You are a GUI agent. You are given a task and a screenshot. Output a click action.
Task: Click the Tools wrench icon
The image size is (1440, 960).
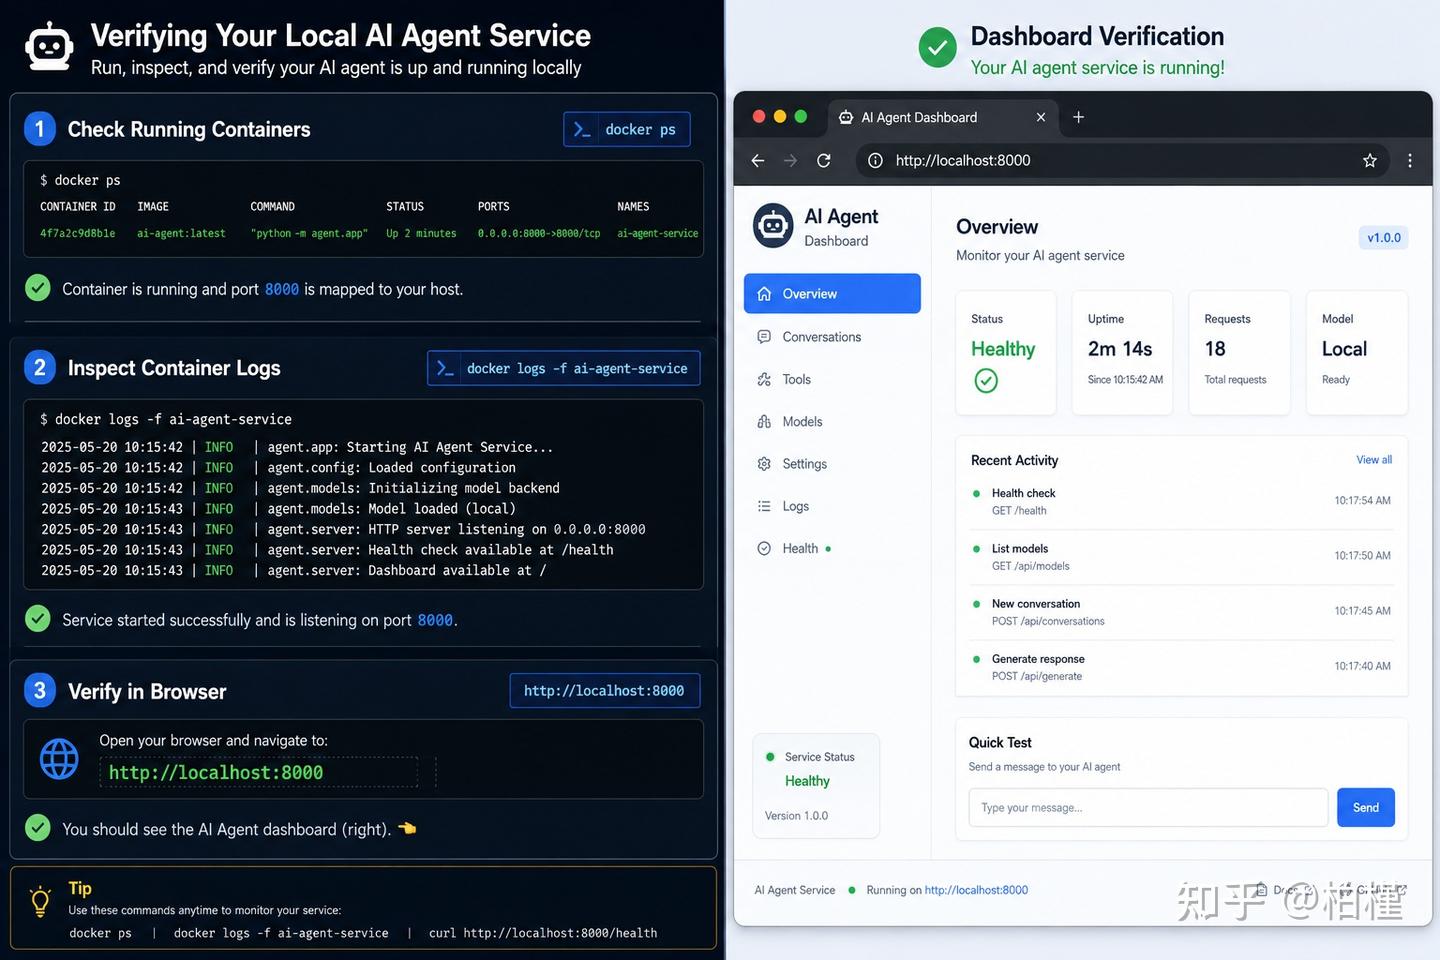click(764, 379)
